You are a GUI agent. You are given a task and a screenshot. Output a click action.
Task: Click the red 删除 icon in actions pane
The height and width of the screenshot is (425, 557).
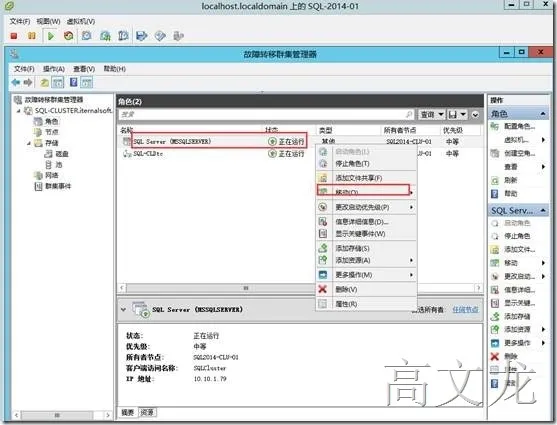click(x=494, y=356)
